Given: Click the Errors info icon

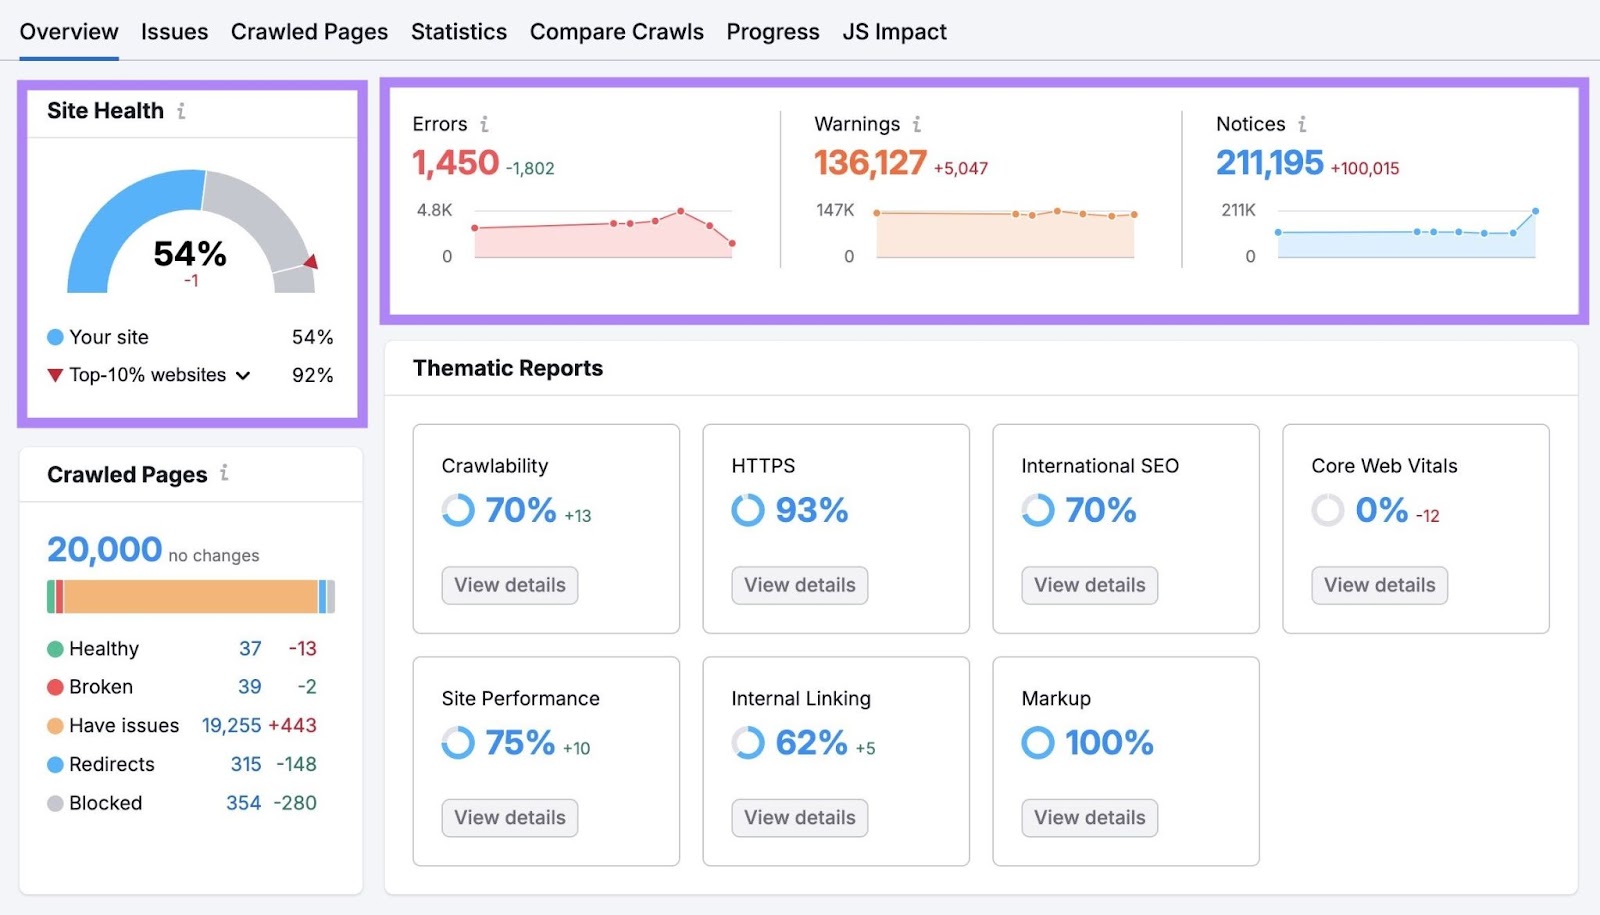Looking at the screenshot, I should [x=486, y=124].
